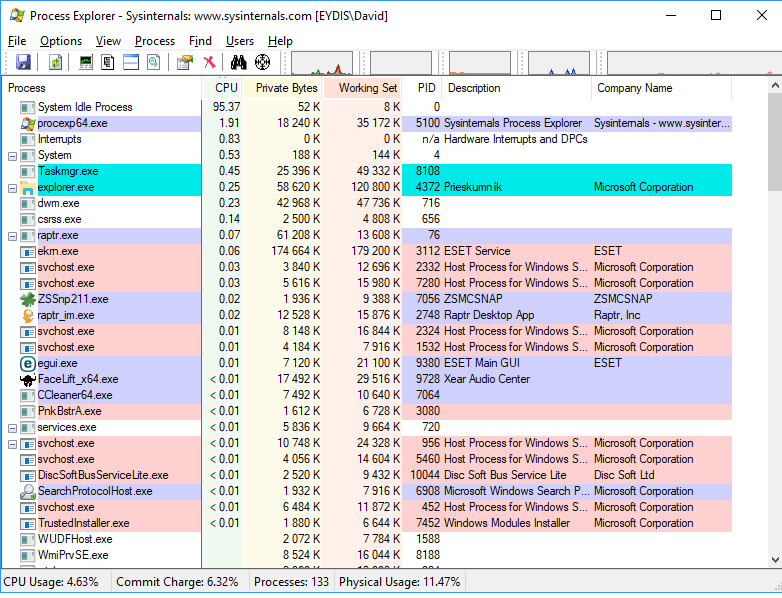The height and width of the screenshot is (598, 782).
Task: Click the ZSSnp211.exe green clover icon
Action: (28, 299)
